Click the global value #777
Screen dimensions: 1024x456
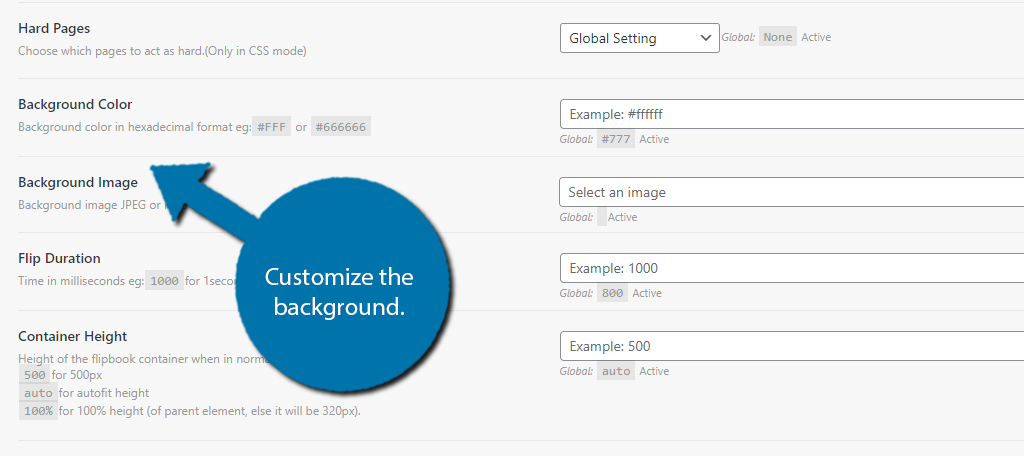click(x=616, y=139)
